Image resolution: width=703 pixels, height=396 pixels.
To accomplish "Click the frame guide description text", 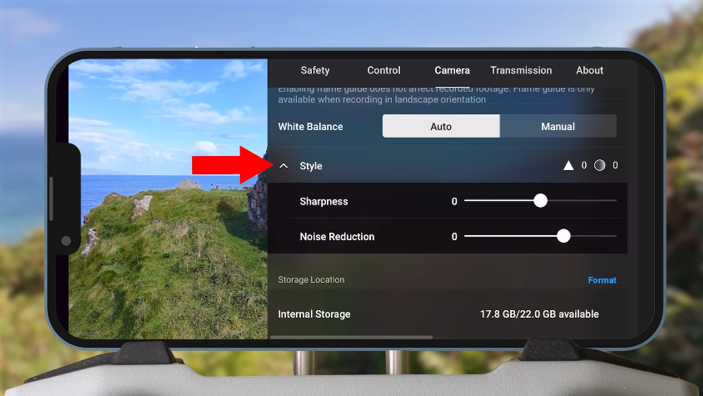I will pos(436,94).
